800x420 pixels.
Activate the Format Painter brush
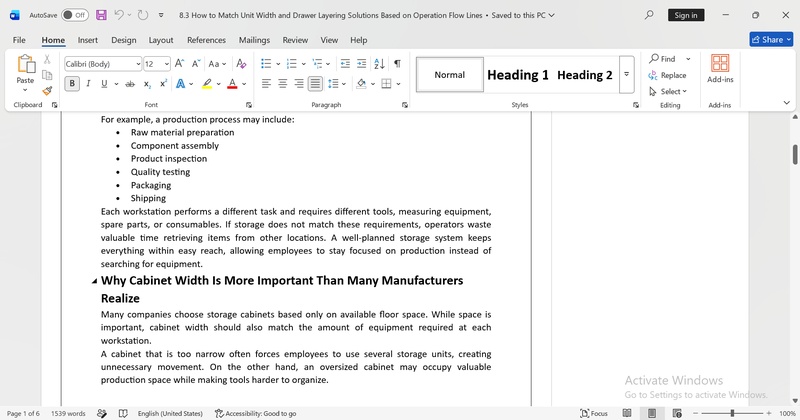tap(47, 91)
